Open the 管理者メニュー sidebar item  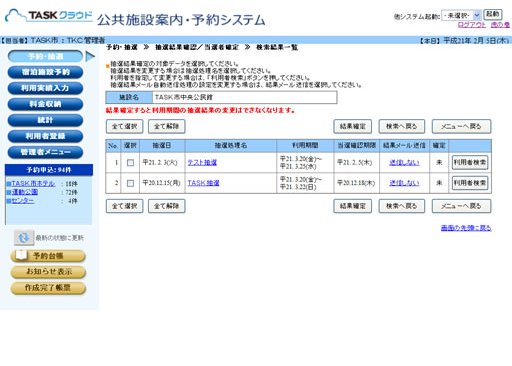(45, 152)
